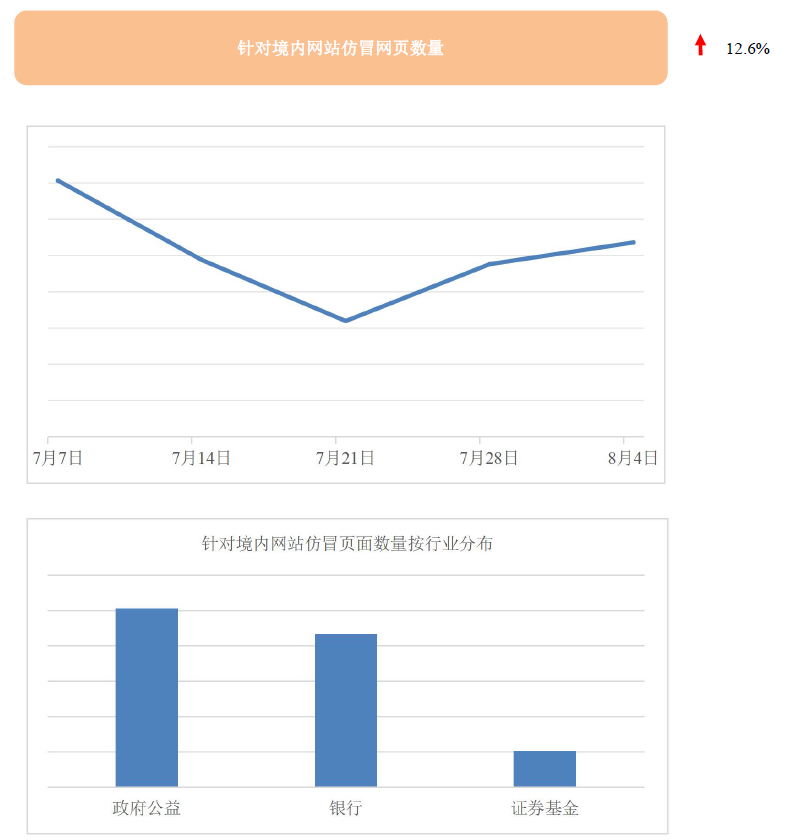Click the 8月4日 axis label

(633, 458)
